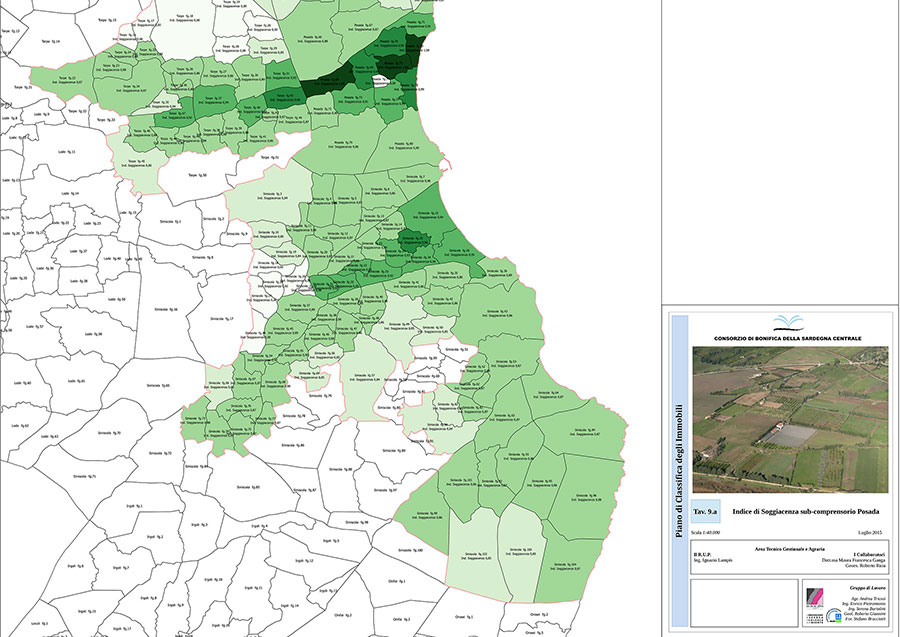Open the aerial farmland photo
The height and width of the screenshot is (637, 900).
click(x=790, y=420)
